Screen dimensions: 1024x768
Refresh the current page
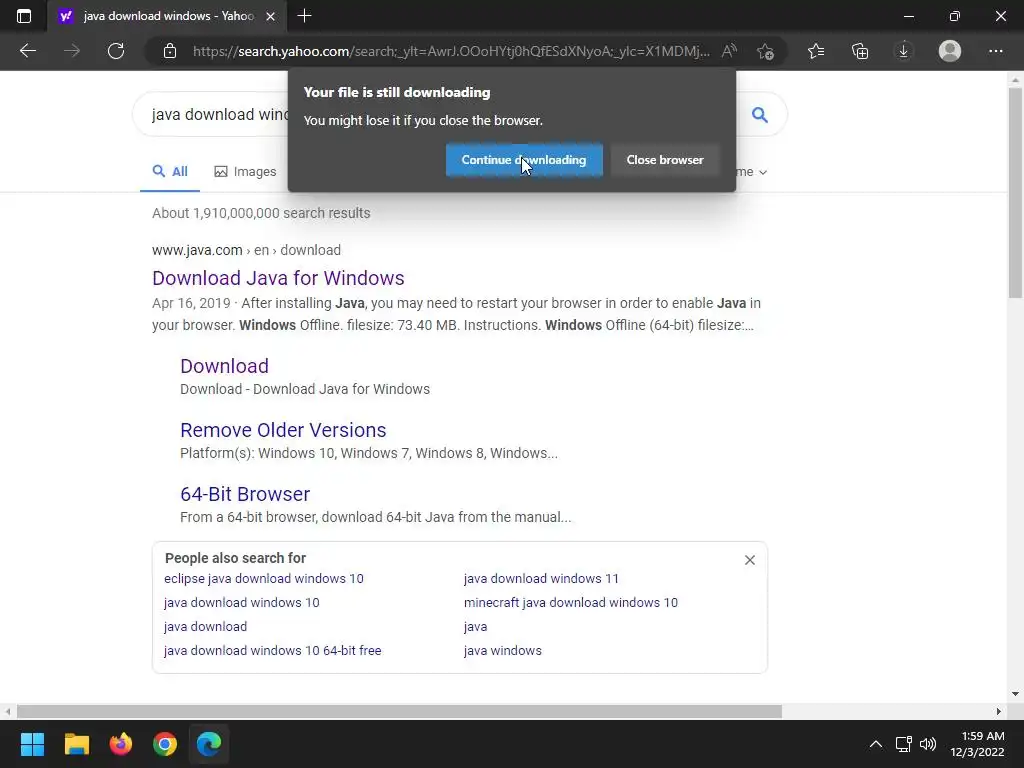click(x=116, y=51)
